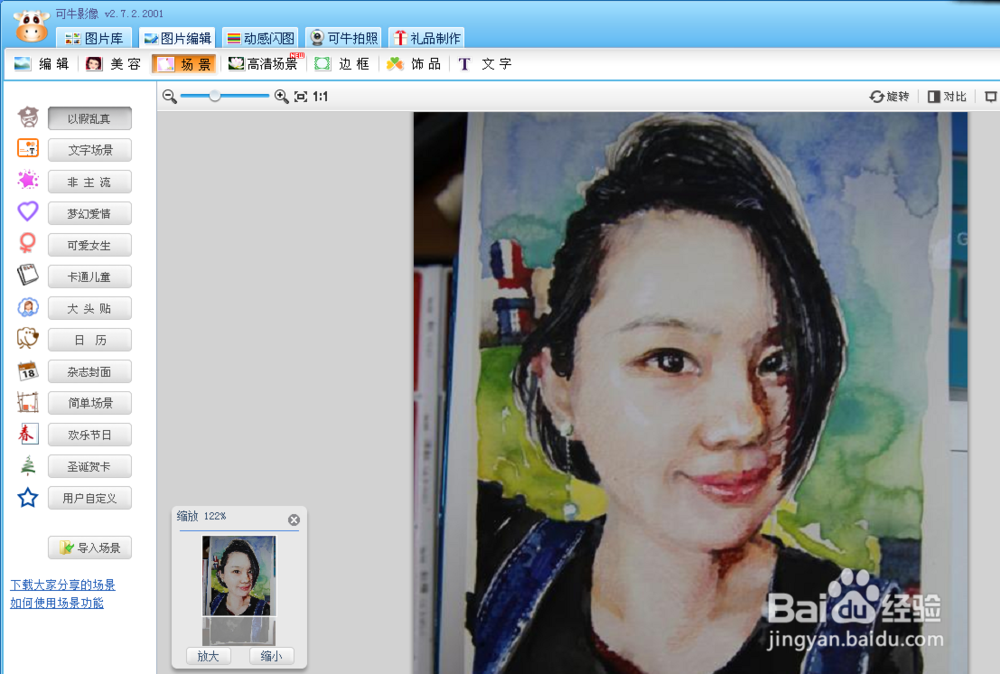1000x674 pixels.
Task: Click the orange text-frame icon beside 文字场景
Action: 28,149
